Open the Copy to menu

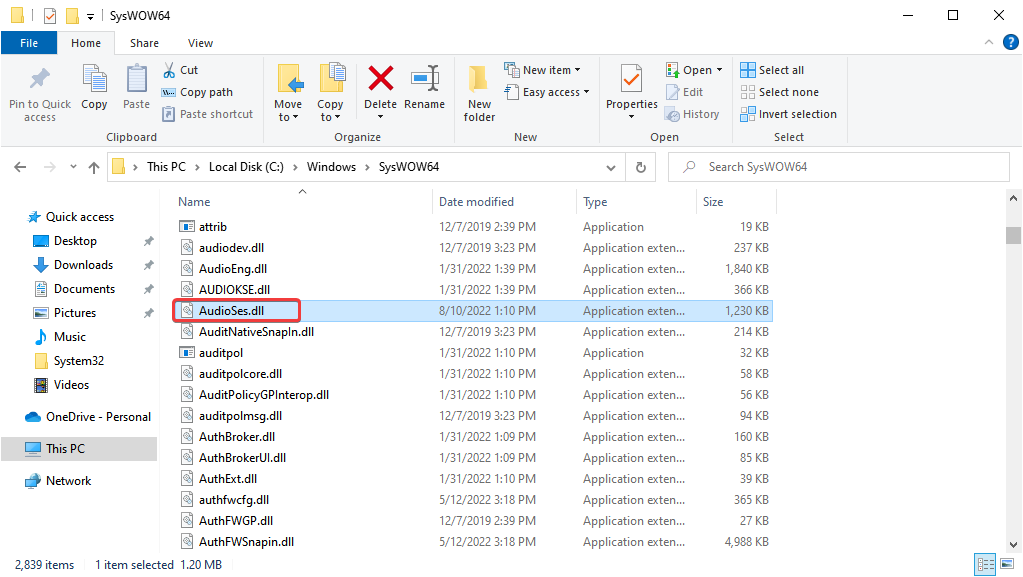point(330,93)
